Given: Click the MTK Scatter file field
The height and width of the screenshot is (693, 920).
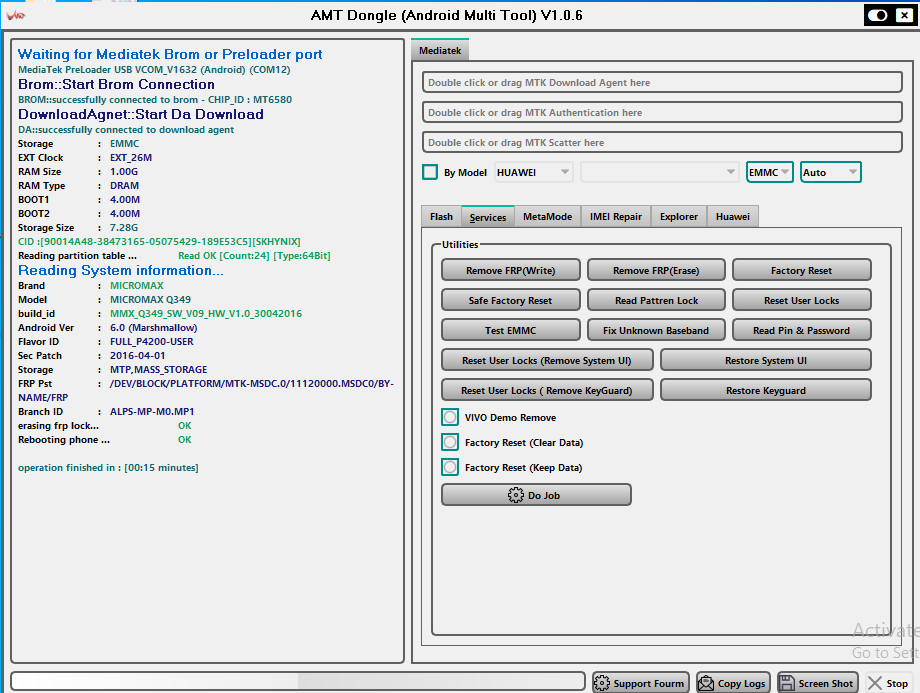Looking at the screenshot, I should pos(662,142).
